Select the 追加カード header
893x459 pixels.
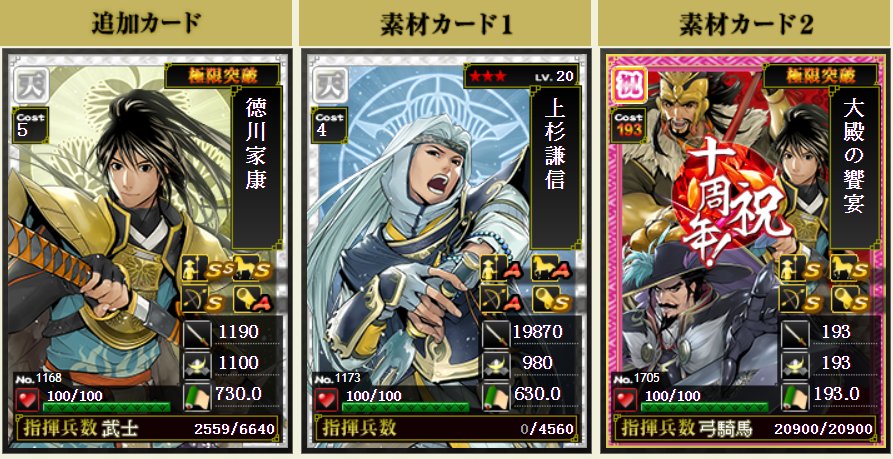coord(146,23)
